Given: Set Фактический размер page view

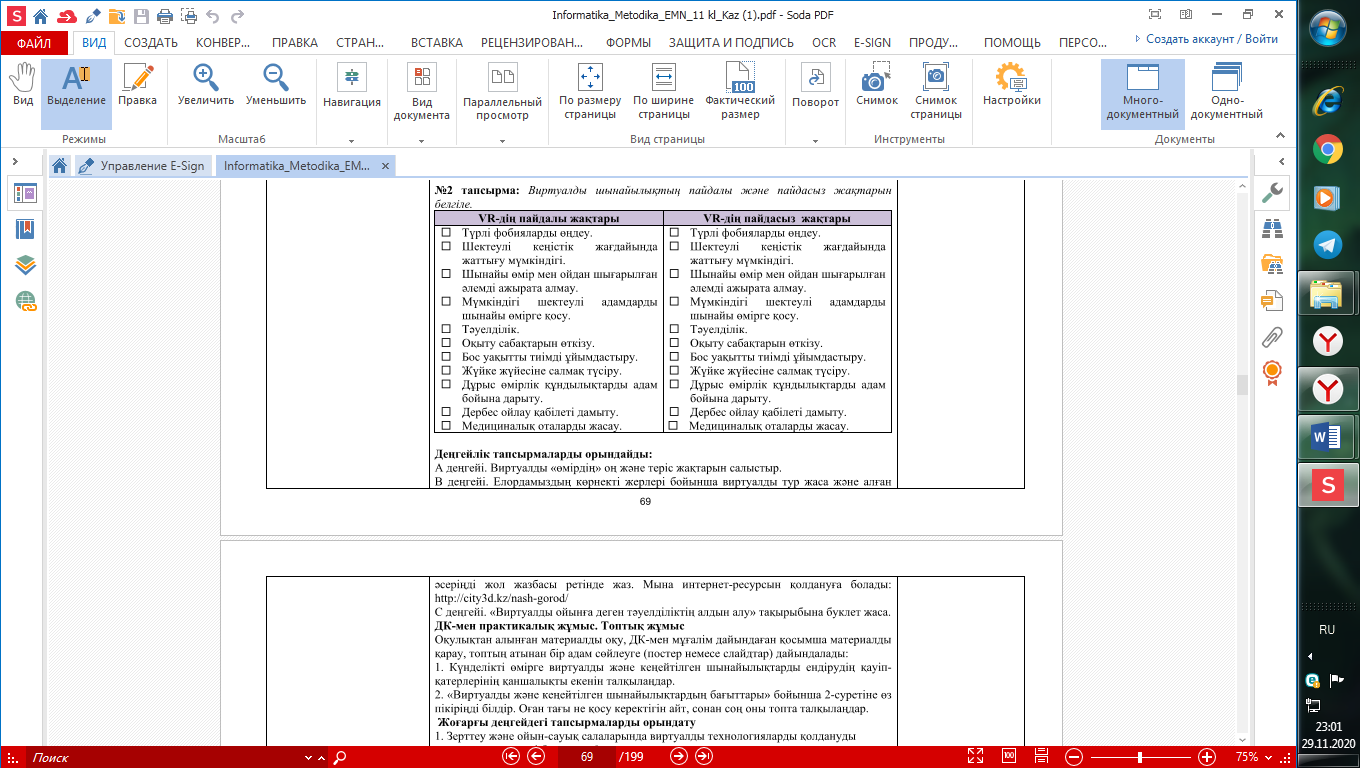Looking at the screenshot, I should pyautogui.click(x=740, y=92).
